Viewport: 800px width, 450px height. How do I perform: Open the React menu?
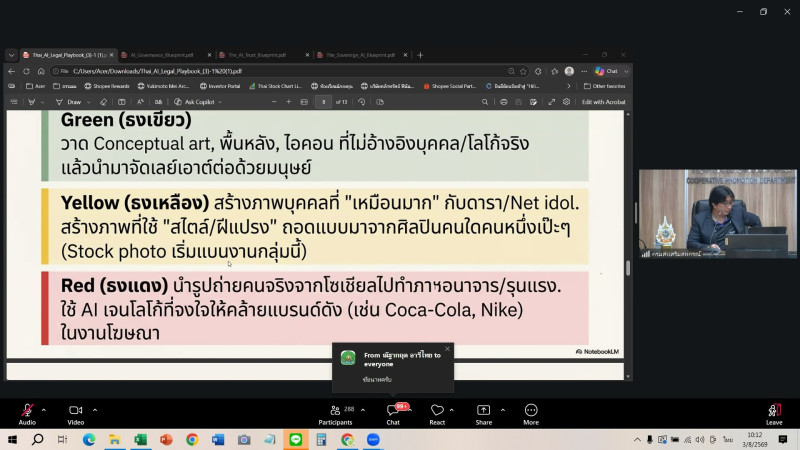[437, 414]
